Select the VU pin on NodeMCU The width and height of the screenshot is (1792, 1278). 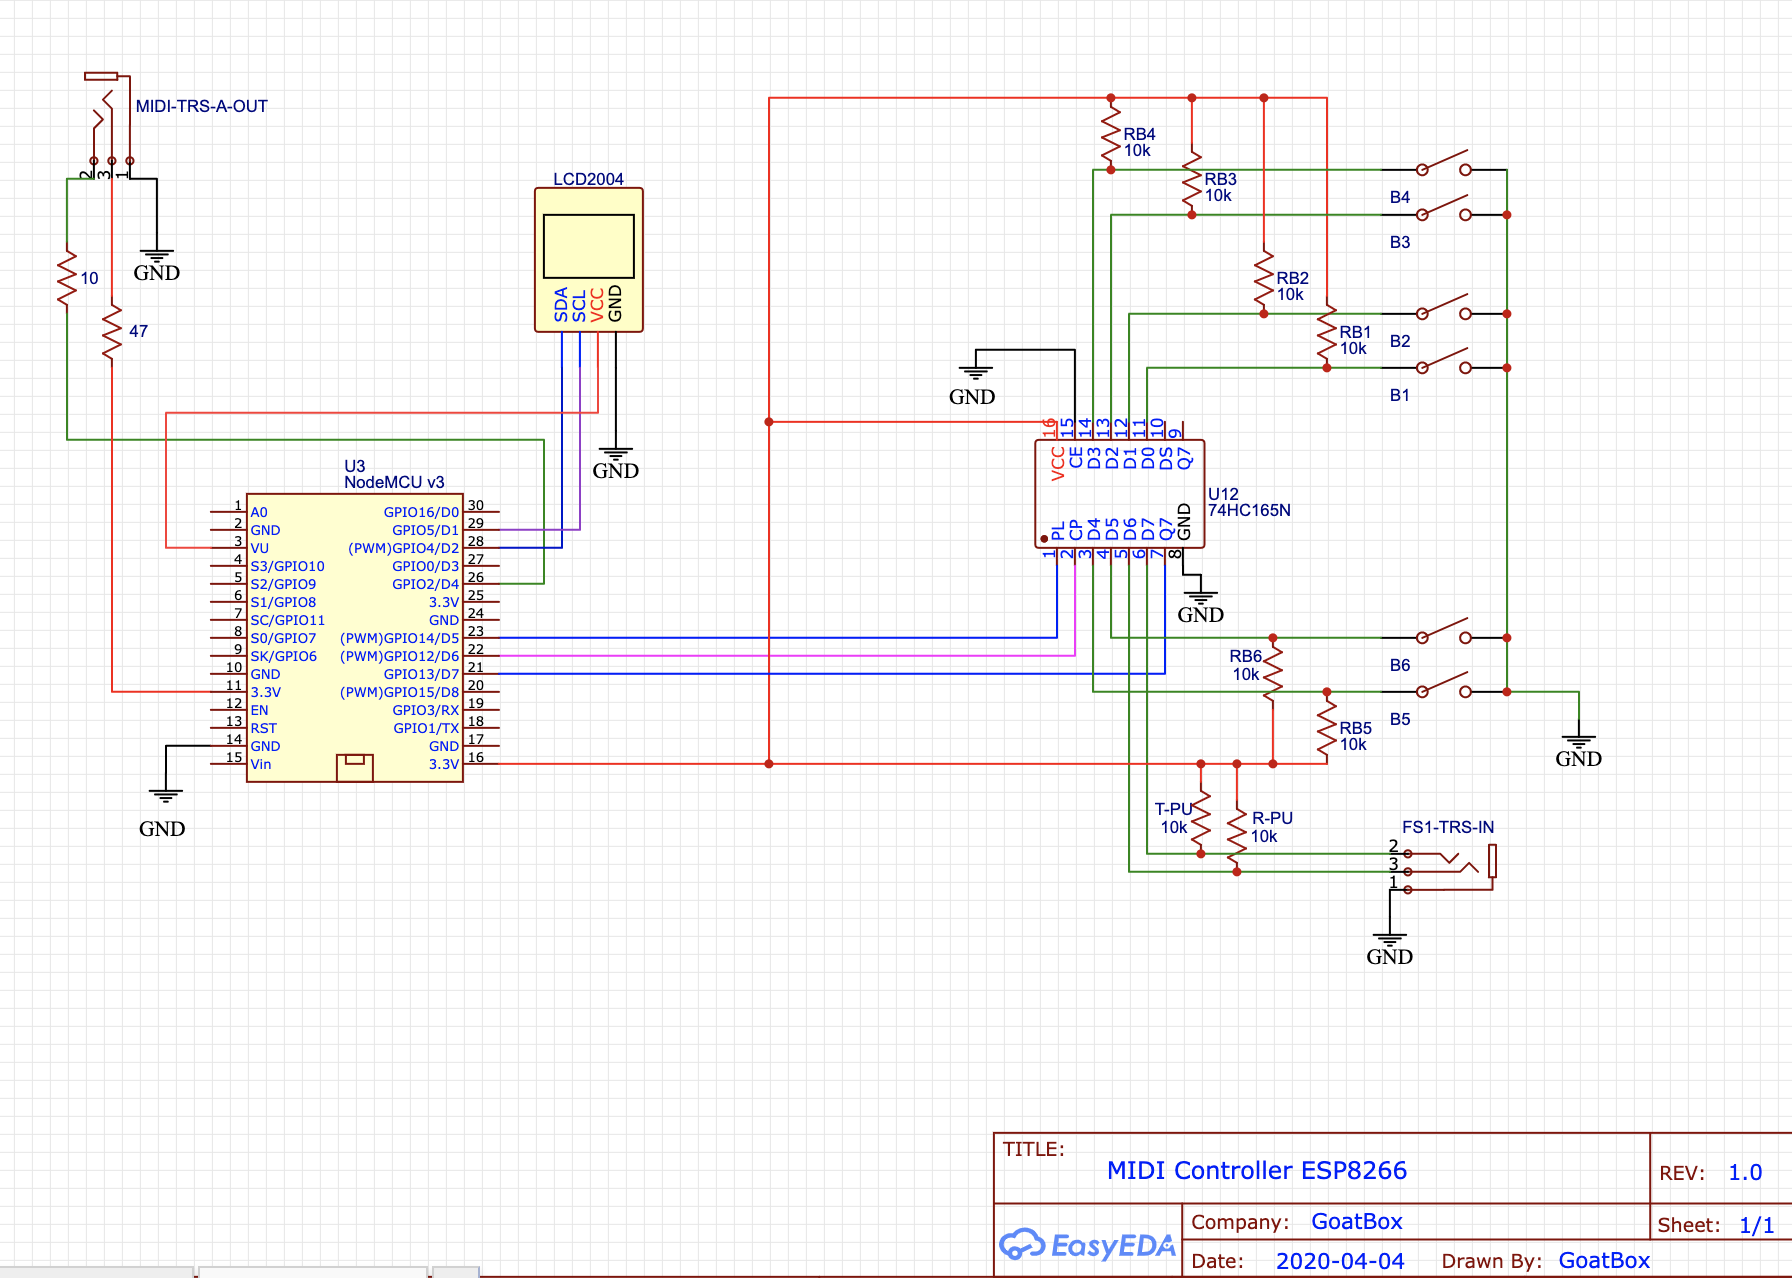coord(260,548)
